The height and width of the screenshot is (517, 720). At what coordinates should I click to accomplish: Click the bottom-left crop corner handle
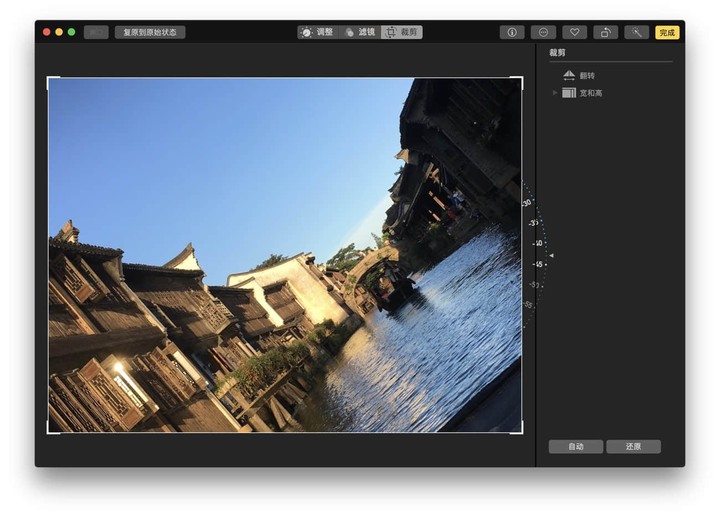pos(49,431)
